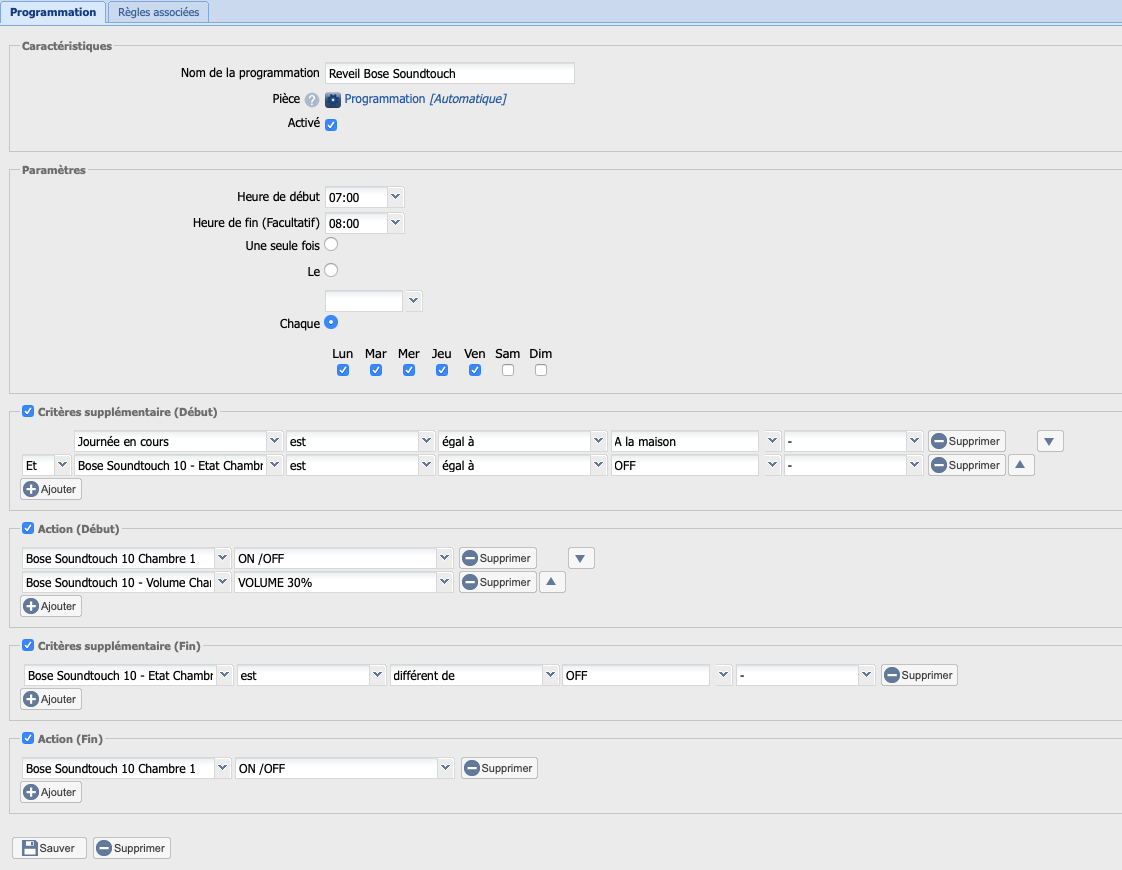Open the Heure de début dropdown
The image size is (1122, 870).
point(395,197)
